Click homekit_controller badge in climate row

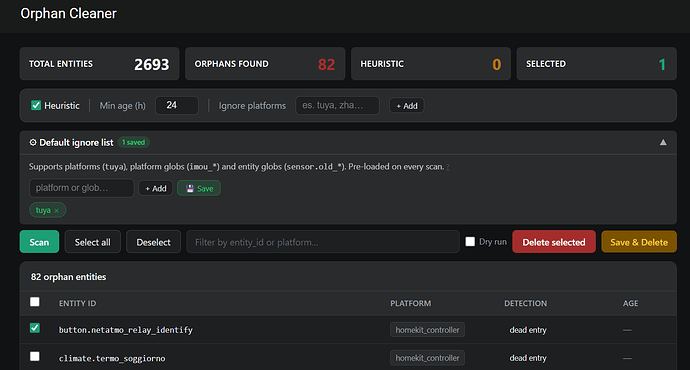(x=427, y=358)
